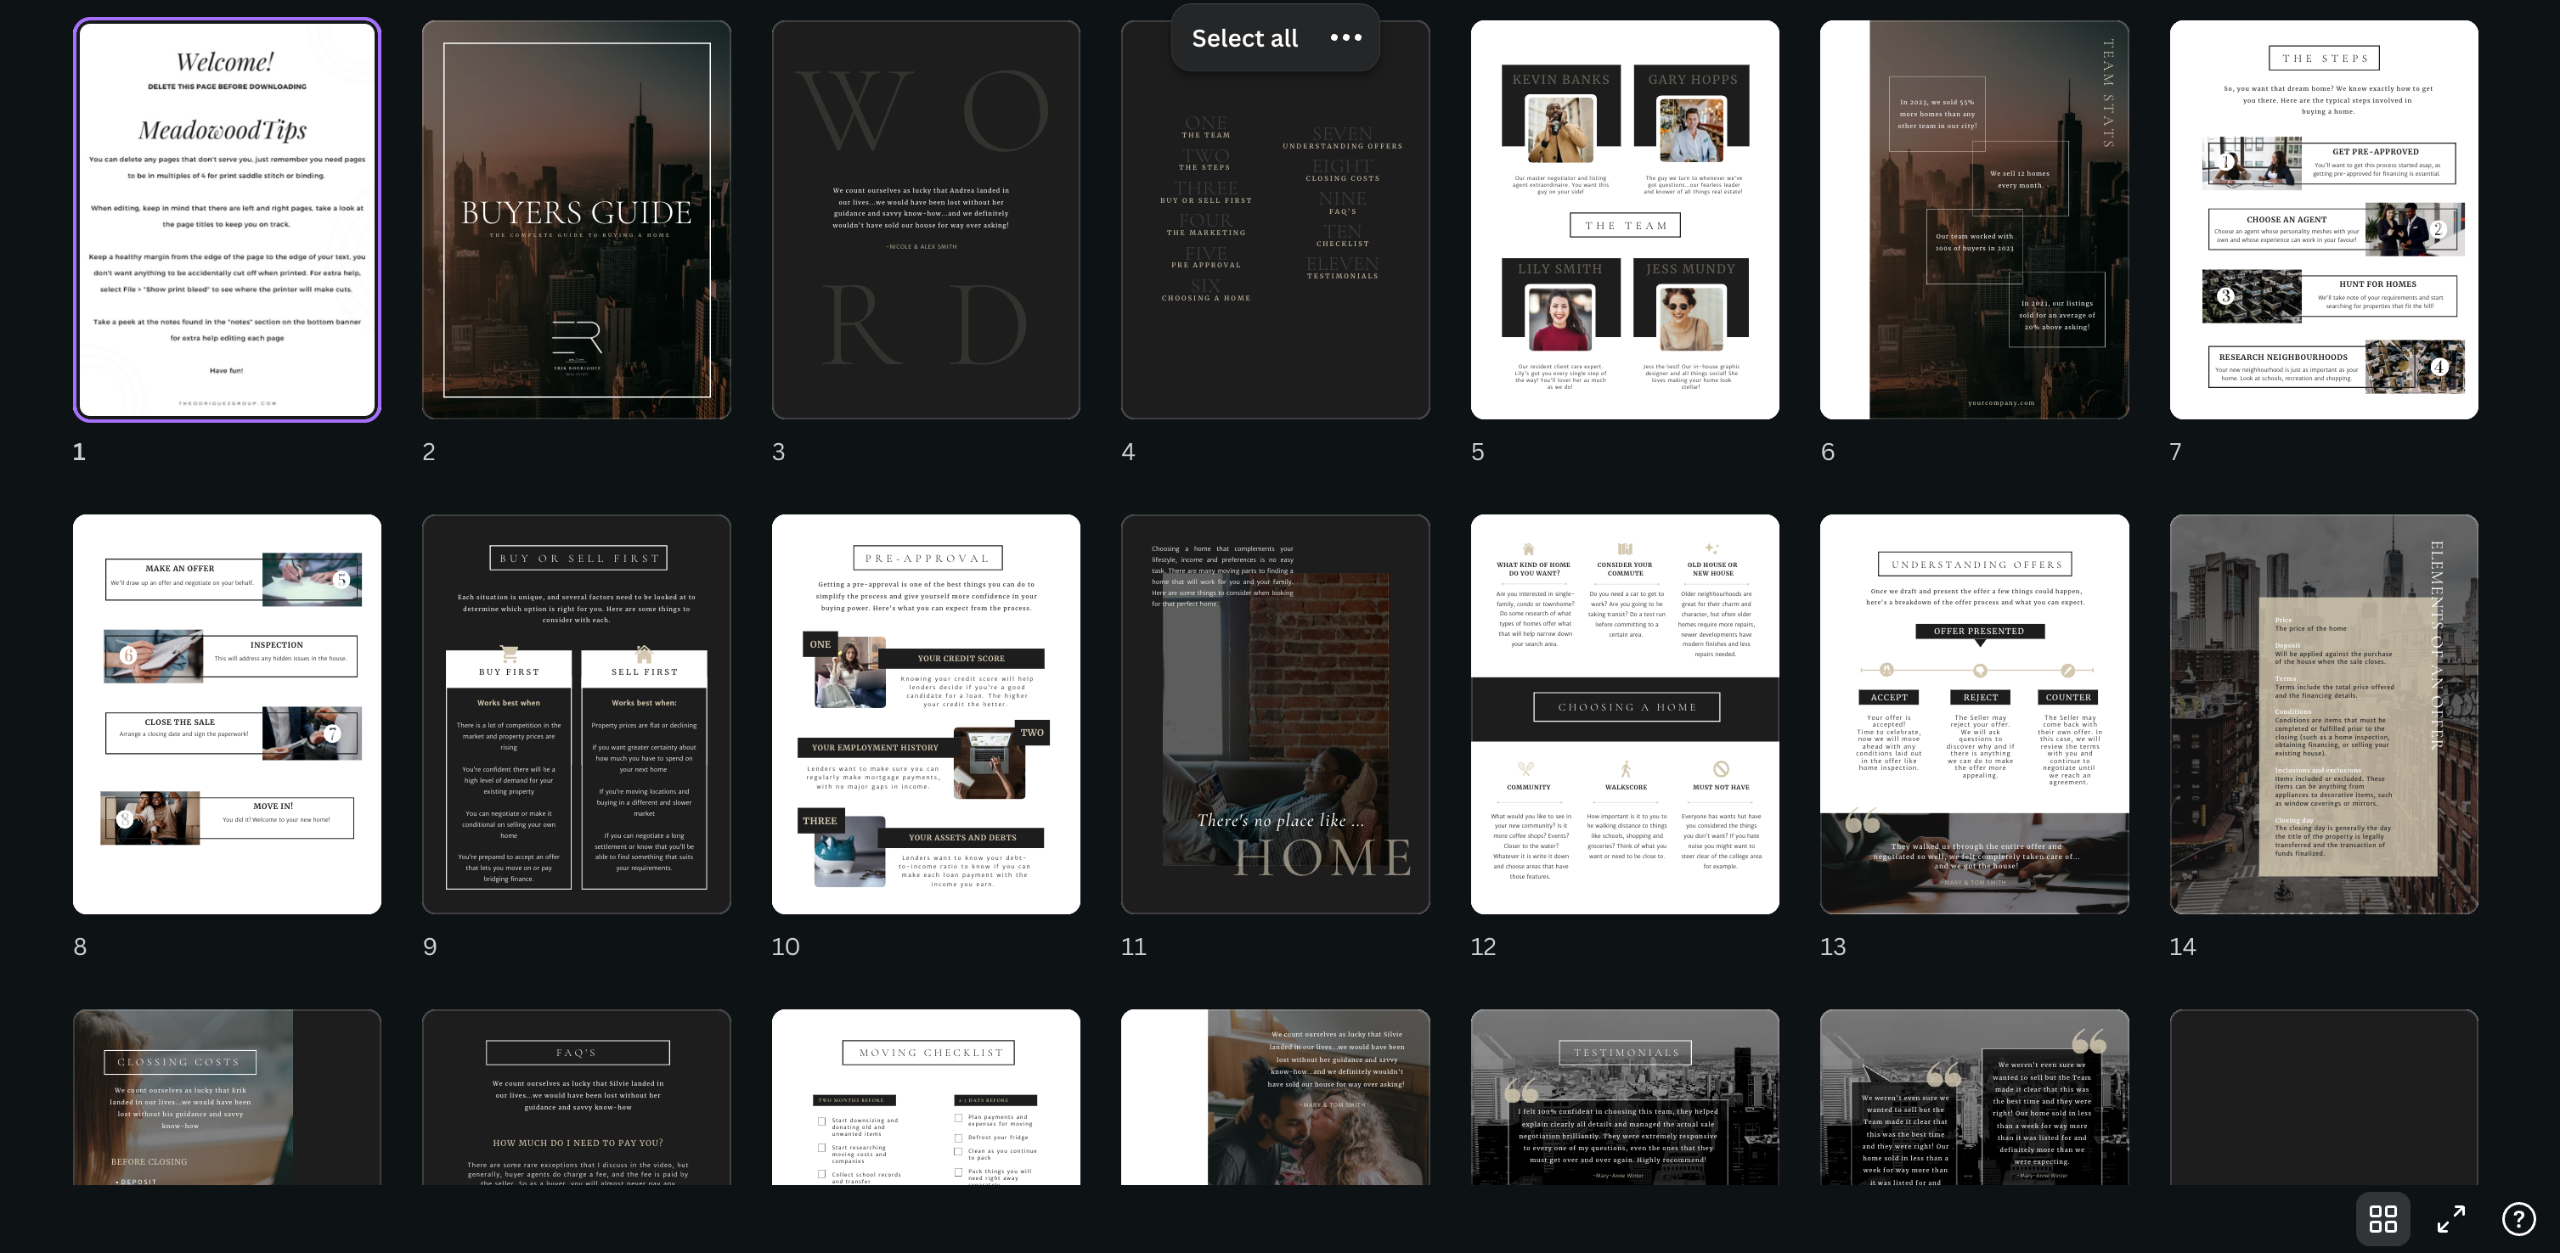Select the Elements of an Offer page
Image resolution: width=2560 pixels, height=1253 pixels.
coord(2323,714)
